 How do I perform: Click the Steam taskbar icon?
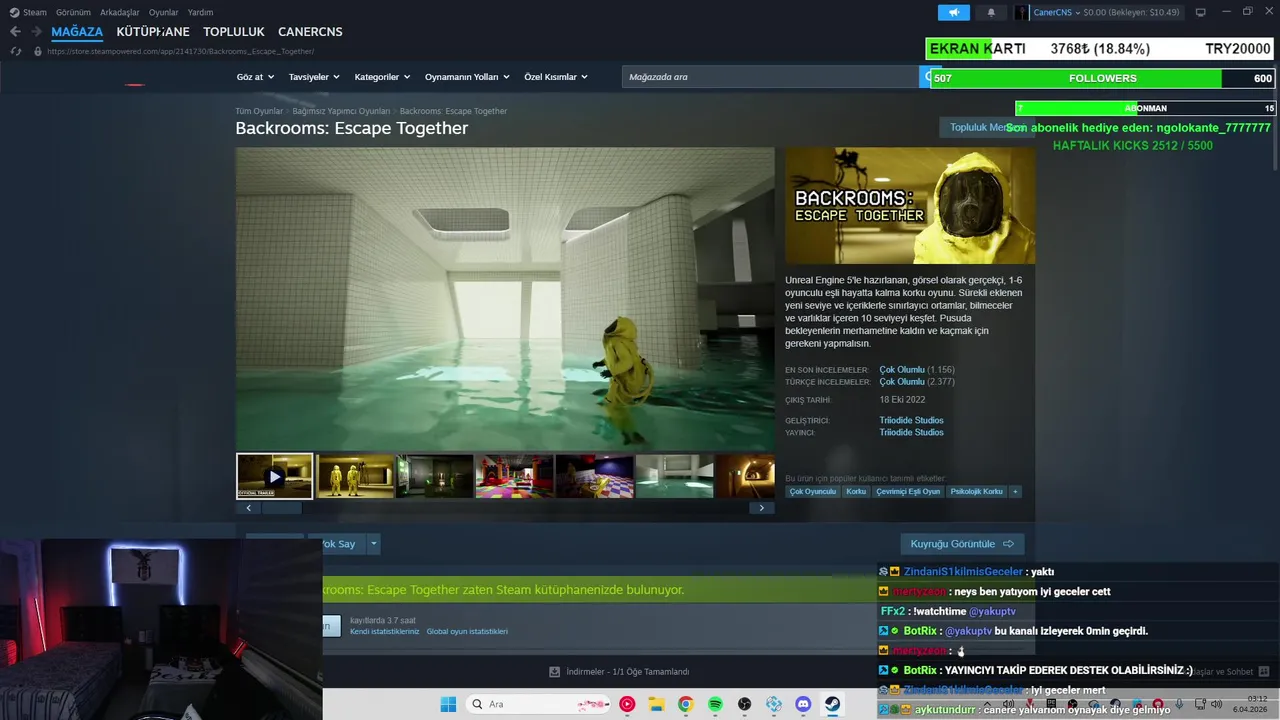[x=832, y=704]
